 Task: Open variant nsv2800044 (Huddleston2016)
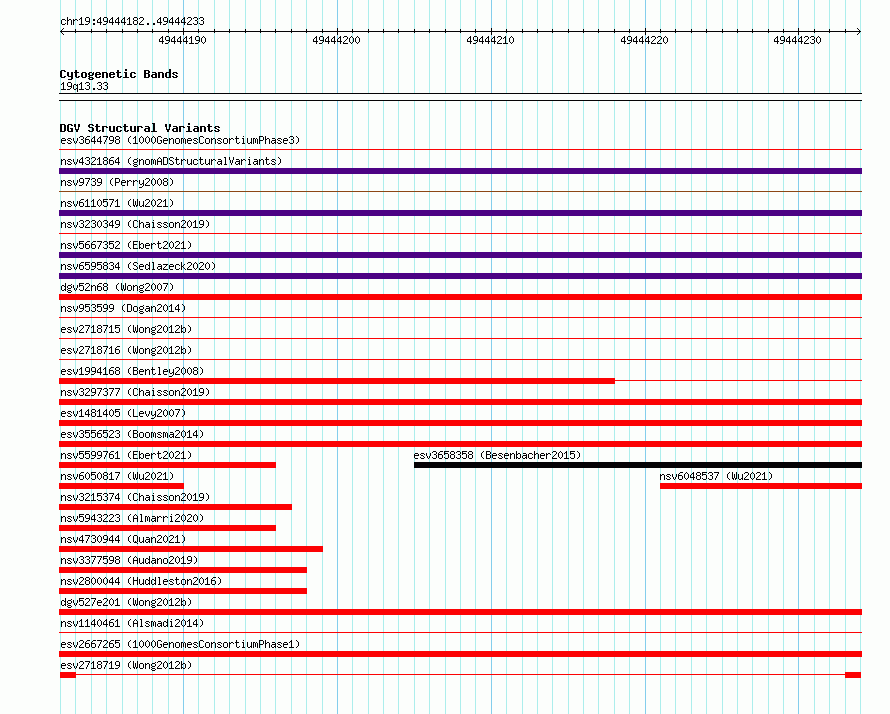[x=141, y=581]
